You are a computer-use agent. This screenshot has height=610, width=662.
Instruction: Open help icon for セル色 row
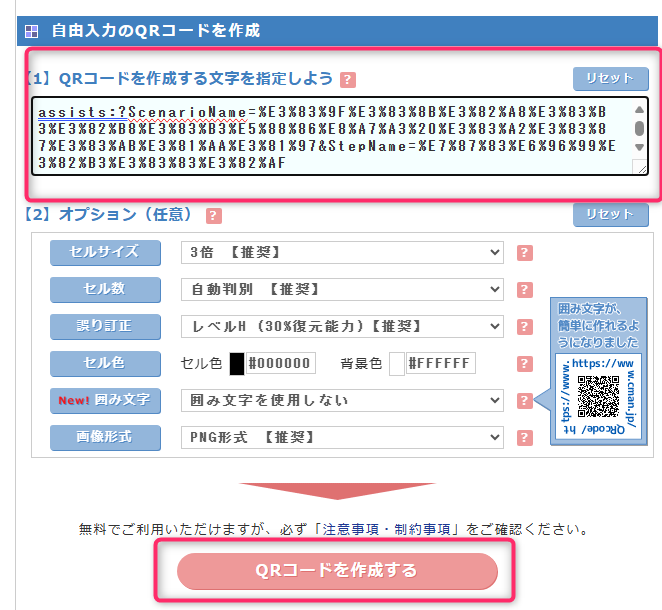[x=524, y=364]
